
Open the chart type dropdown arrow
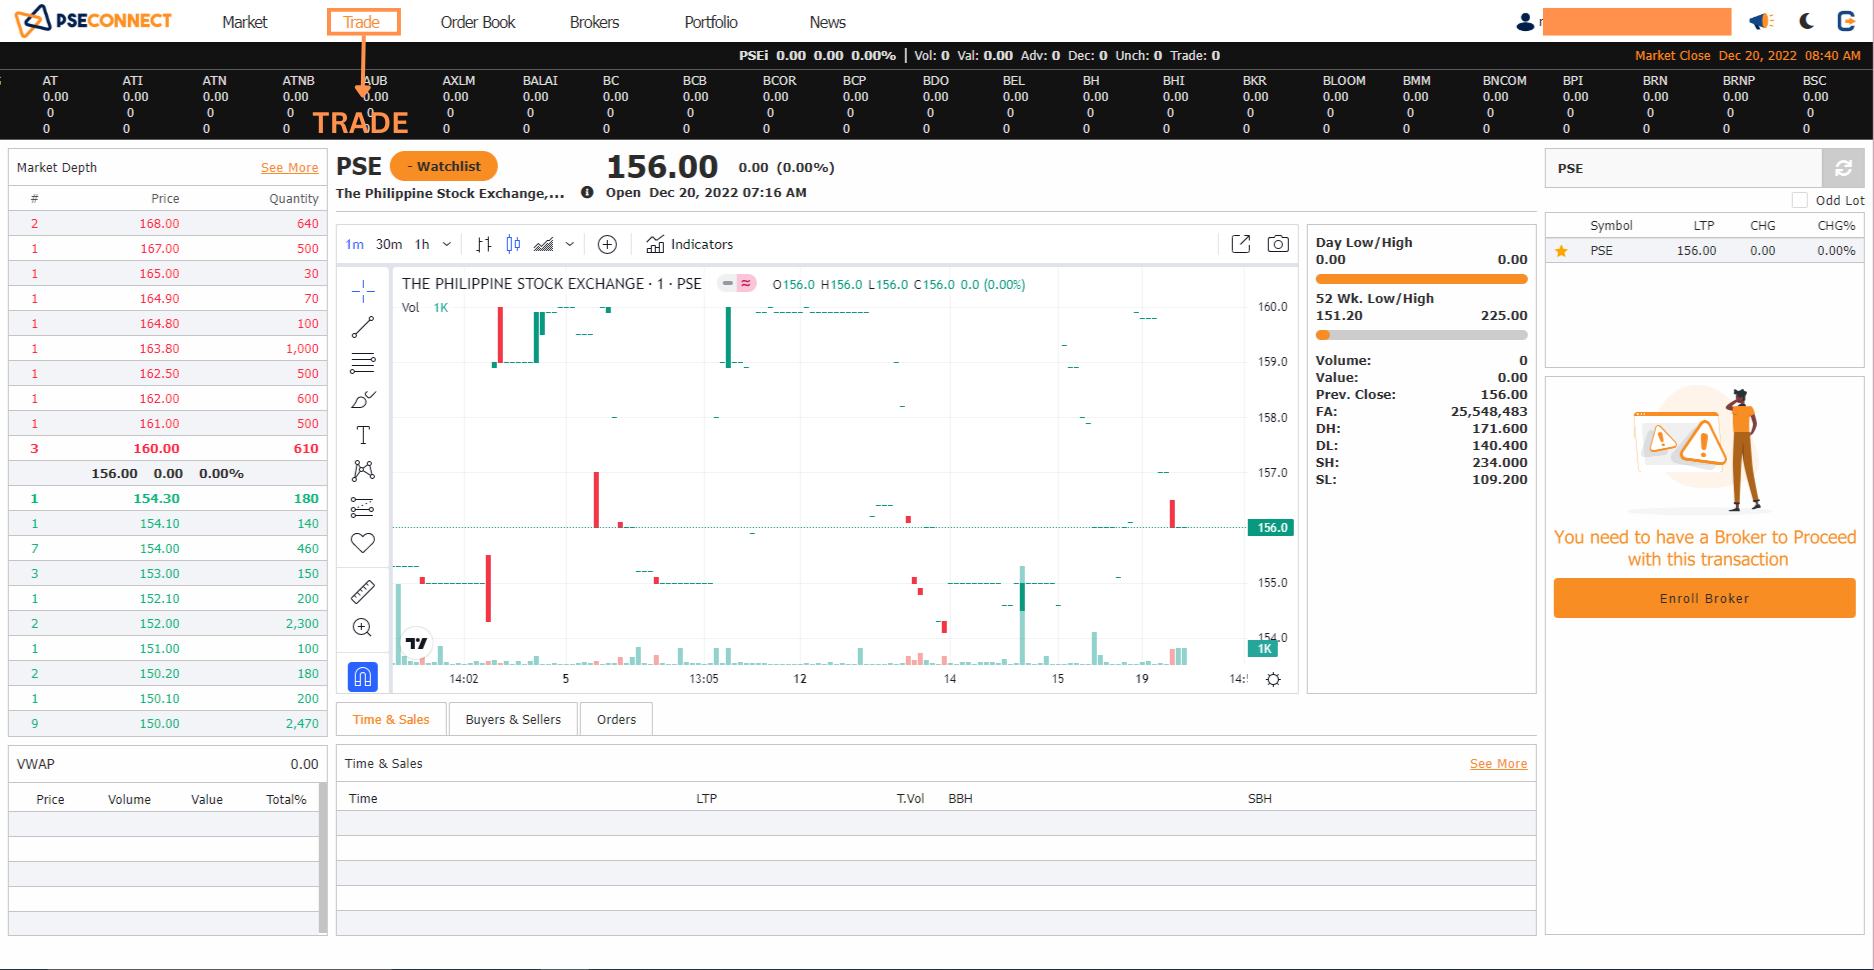pyautogui.click(x=570, y=243)
